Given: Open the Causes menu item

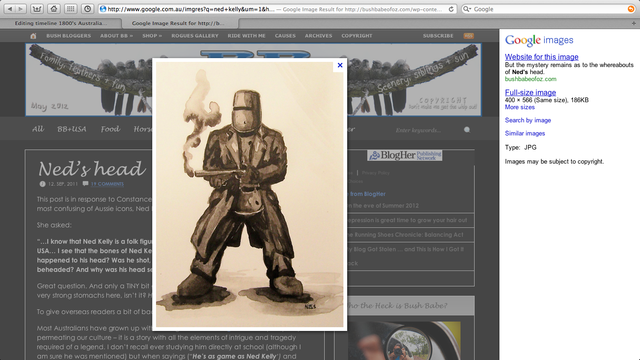Looking at the screenshot, I should (285, 36).
